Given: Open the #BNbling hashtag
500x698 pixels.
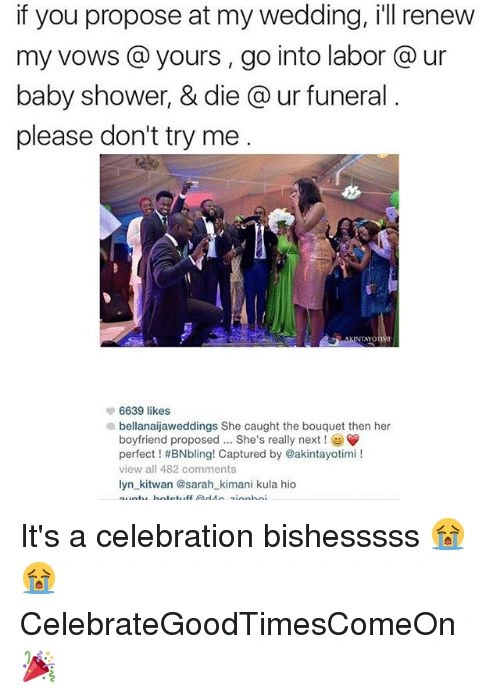Looking at the screenshot, I should [189, 455].
